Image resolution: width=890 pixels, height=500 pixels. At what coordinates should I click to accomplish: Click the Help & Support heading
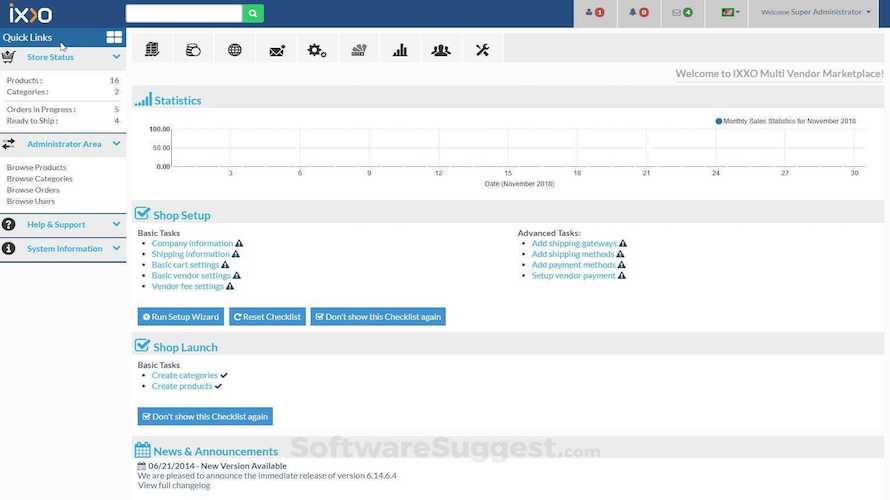click(x=56, y=224)
